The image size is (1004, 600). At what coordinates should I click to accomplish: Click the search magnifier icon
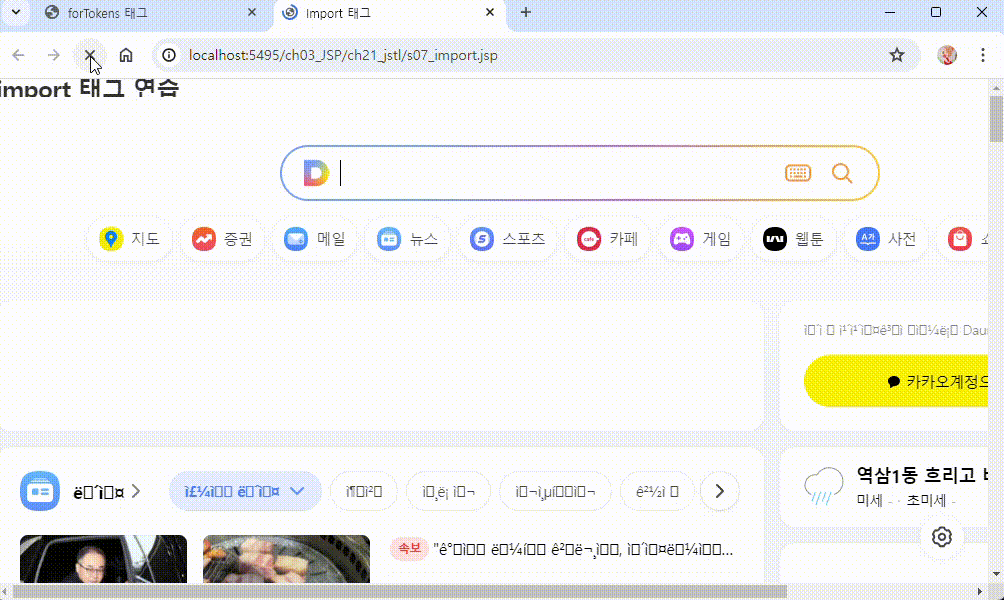(842, 173)
